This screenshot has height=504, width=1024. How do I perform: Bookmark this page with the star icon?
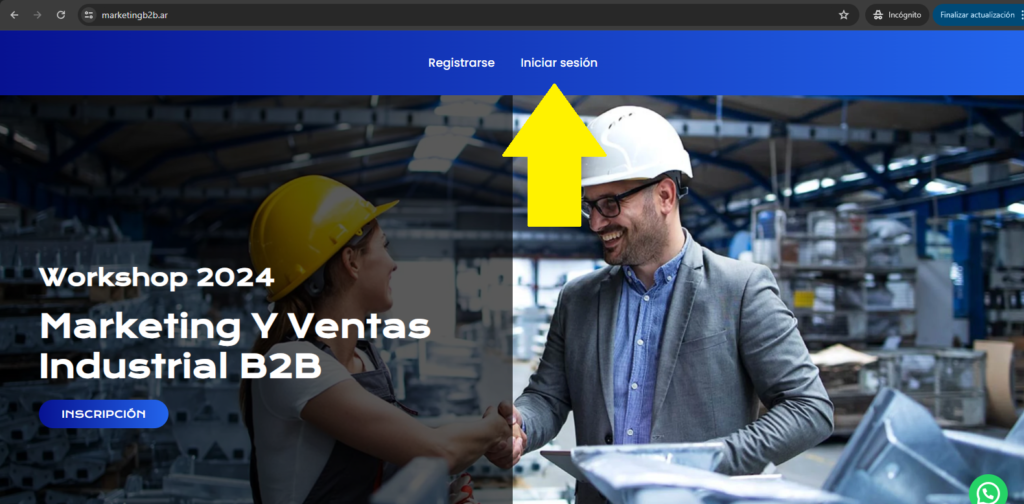844,15
